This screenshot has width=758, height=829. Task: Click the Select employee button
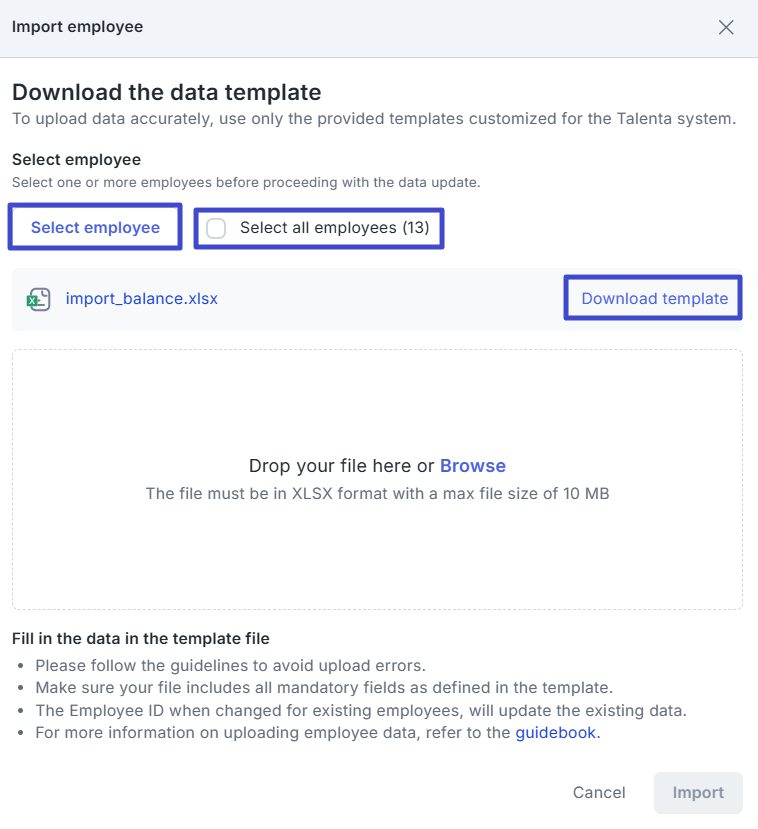pos(95,228)
